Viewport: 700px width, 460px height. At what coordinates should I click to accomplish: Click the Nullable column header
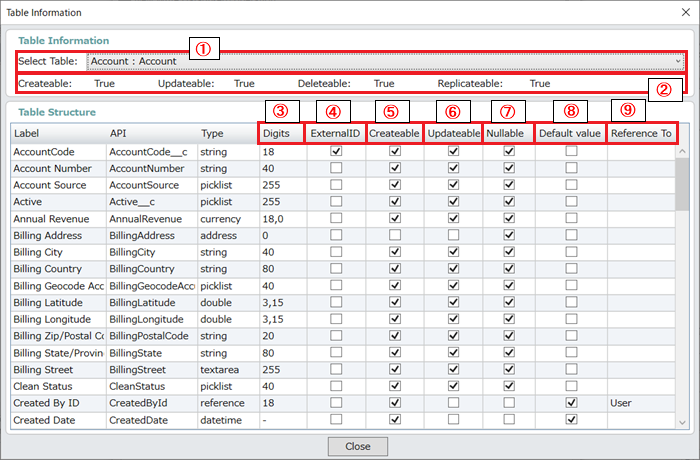click(508, 134)
